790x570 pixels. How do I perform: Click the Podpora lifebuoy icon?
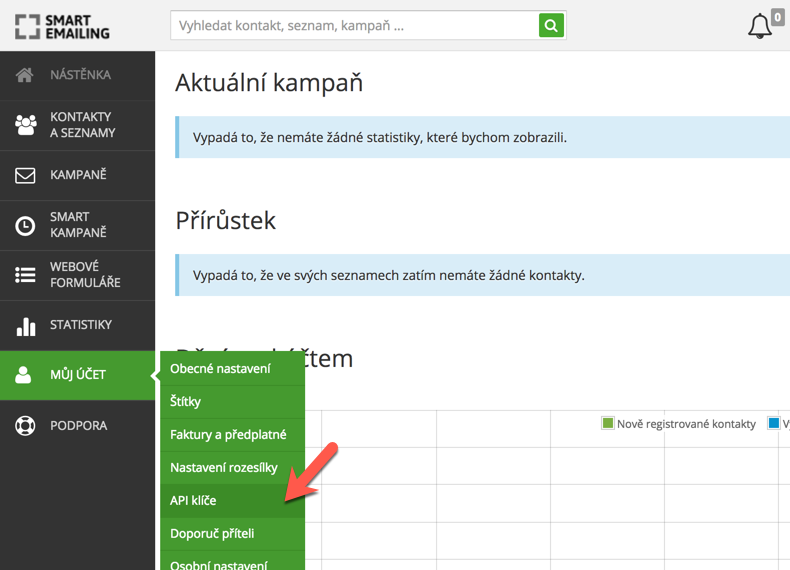(25, 426)
